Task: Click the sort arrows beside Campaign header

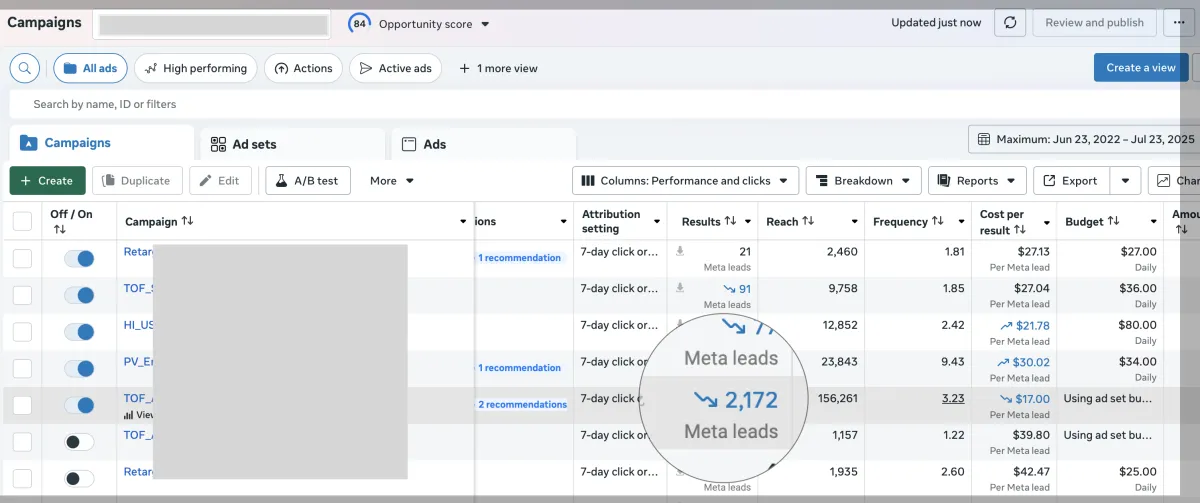Action: point(188,222)
